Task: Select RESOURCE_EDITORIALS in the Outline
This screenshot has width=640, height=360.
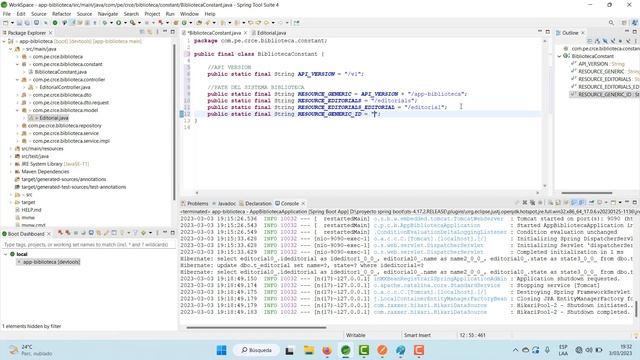Action: (604, 79)
